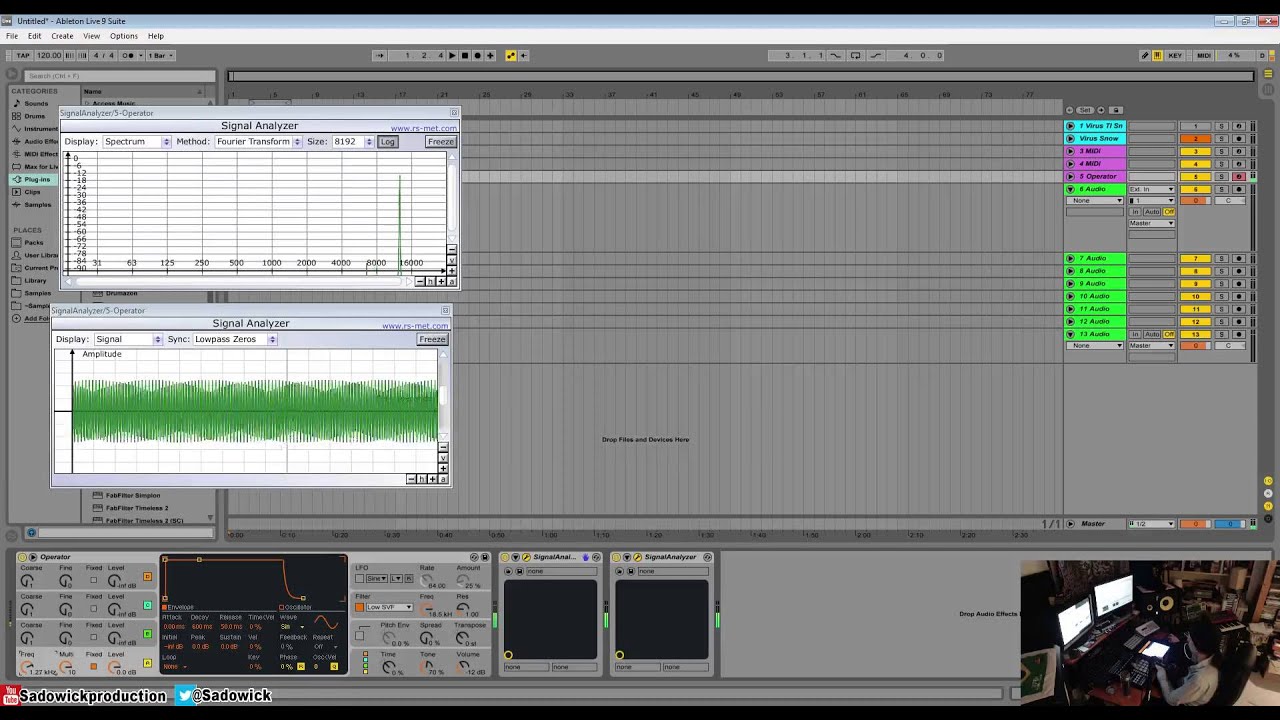Select the Drums category in the browser
The height and width of the screenshot is (720, 1280).
click(35, 116)
